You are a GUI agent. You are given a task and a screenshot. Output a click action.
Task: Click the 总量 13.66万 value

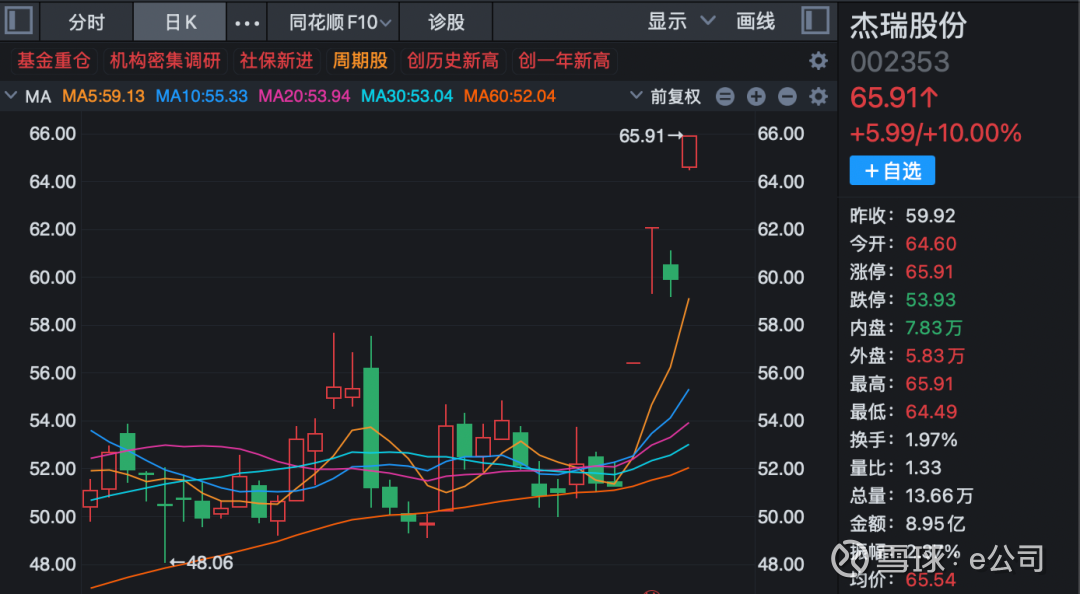(x=939, y=495)
